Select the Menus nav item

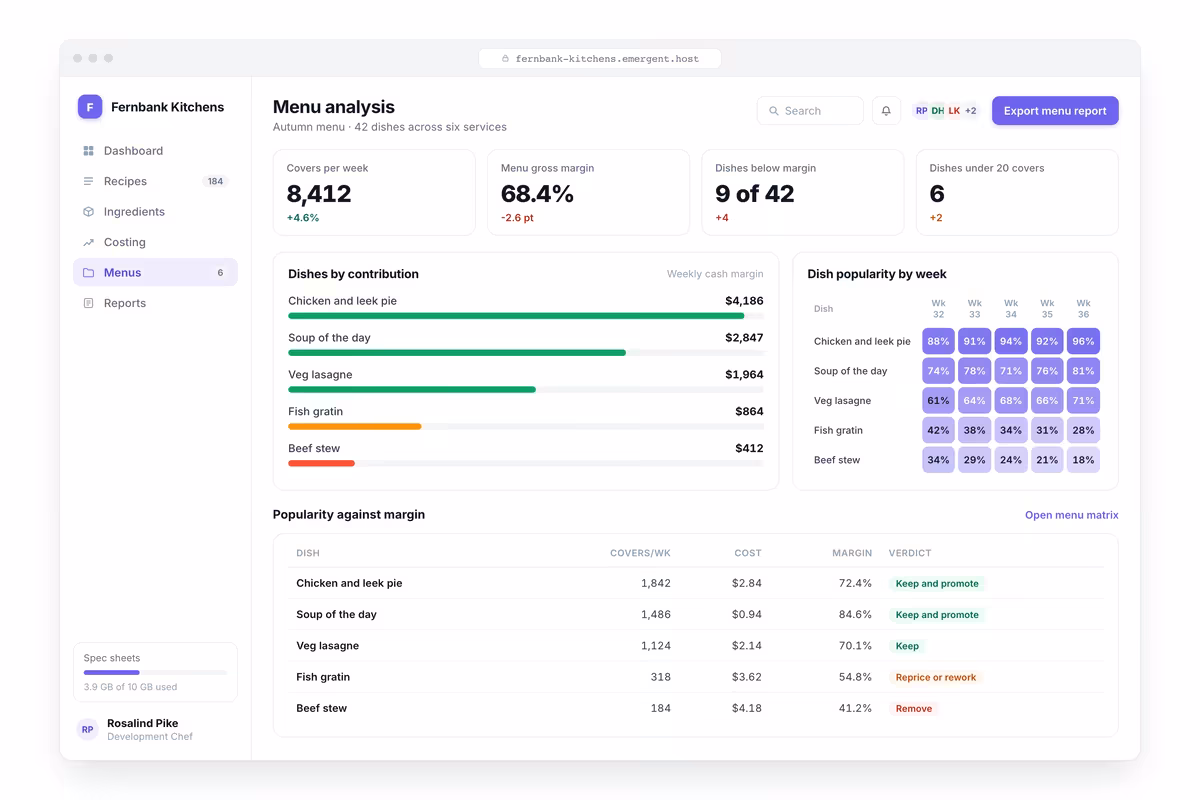coord(155,273)
